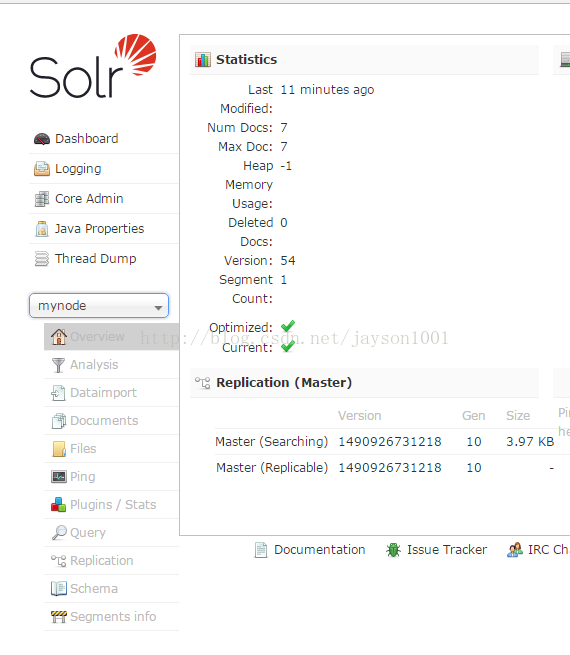Click the Schema book icon
The image size is (570, 655).
point(58,589)
